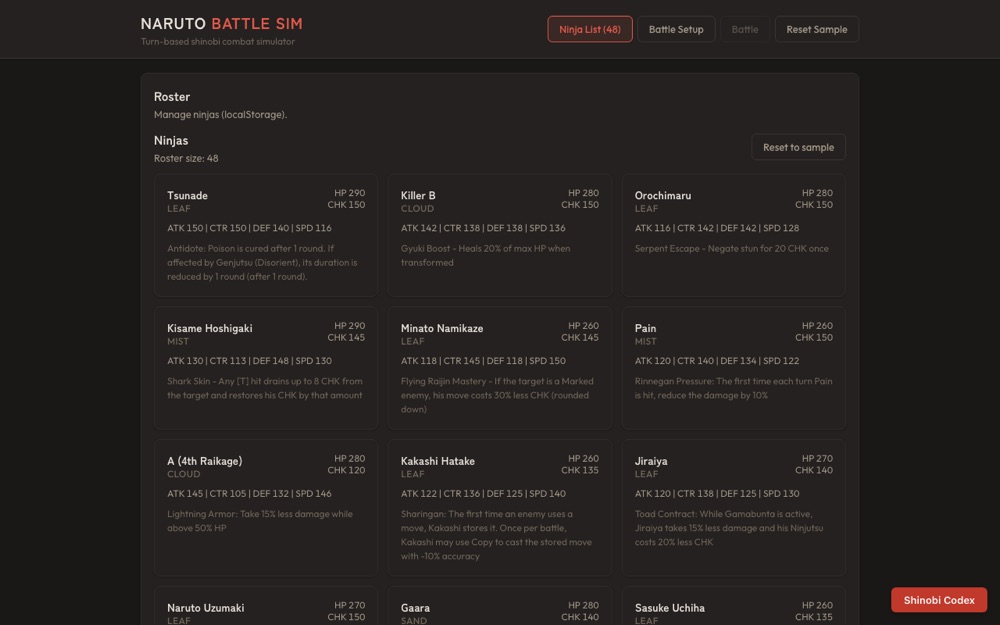Click the Shark Skin passive description
The height and width of the screenshot is (625, 1000).
265,388
